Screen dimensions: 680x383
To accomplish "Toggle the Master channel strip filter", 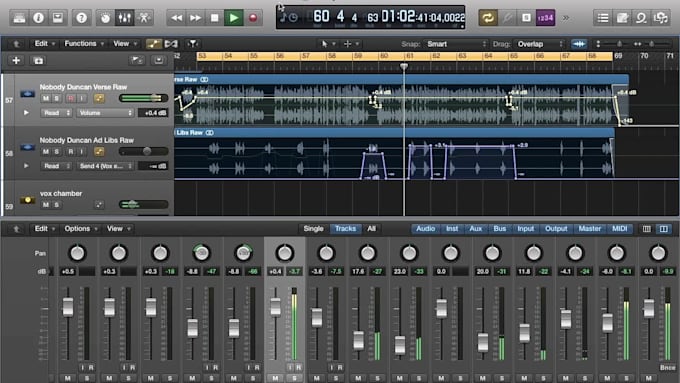I will (590, 229).
